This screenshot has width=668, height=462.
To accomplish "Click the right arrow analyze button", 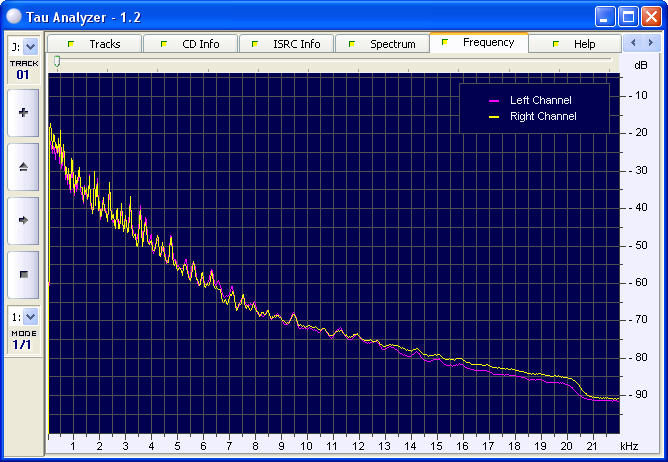I will (x=23, y=220).
